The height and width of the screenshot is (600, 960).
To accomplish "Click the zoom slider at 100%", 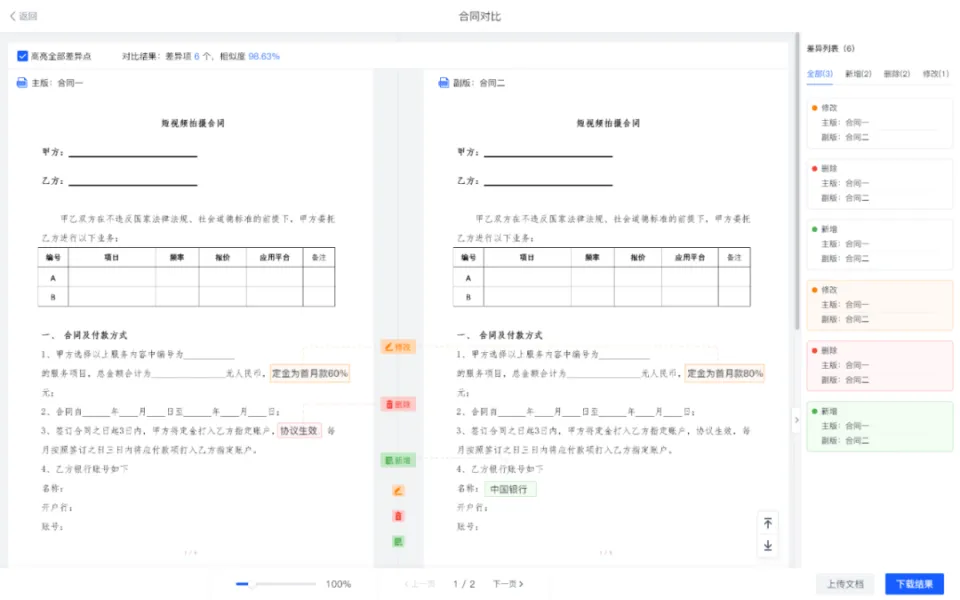I will pos(252,584).
